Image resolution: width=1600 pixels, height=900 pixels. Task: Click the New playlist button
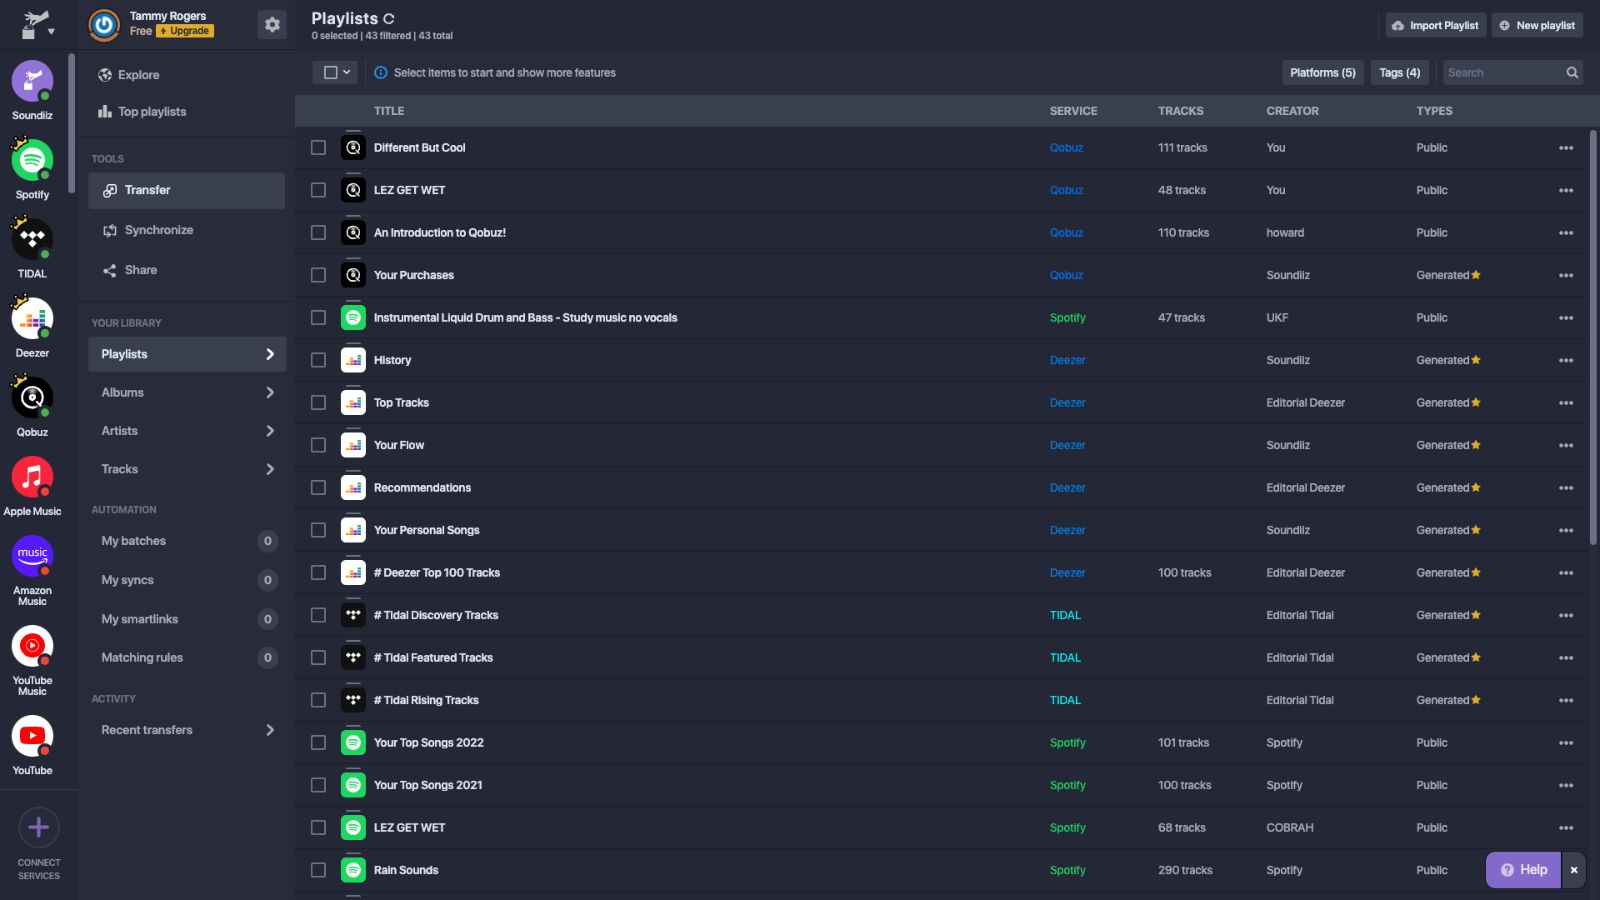(1537, 25)
